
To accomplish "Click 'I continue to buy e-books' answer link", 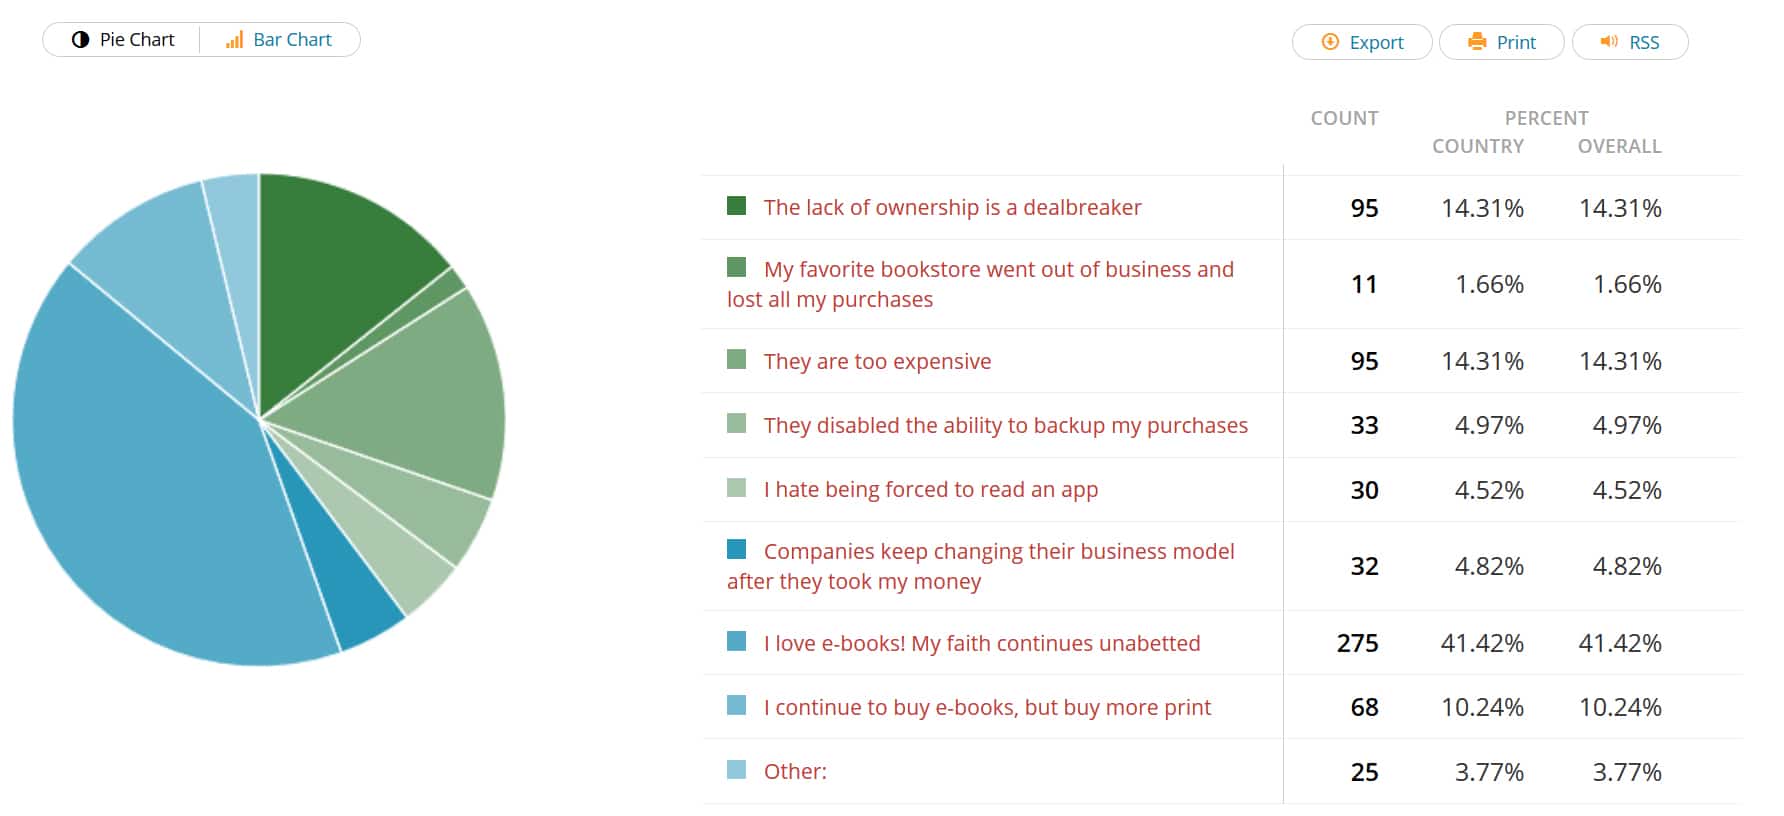I will coord(987,707).
